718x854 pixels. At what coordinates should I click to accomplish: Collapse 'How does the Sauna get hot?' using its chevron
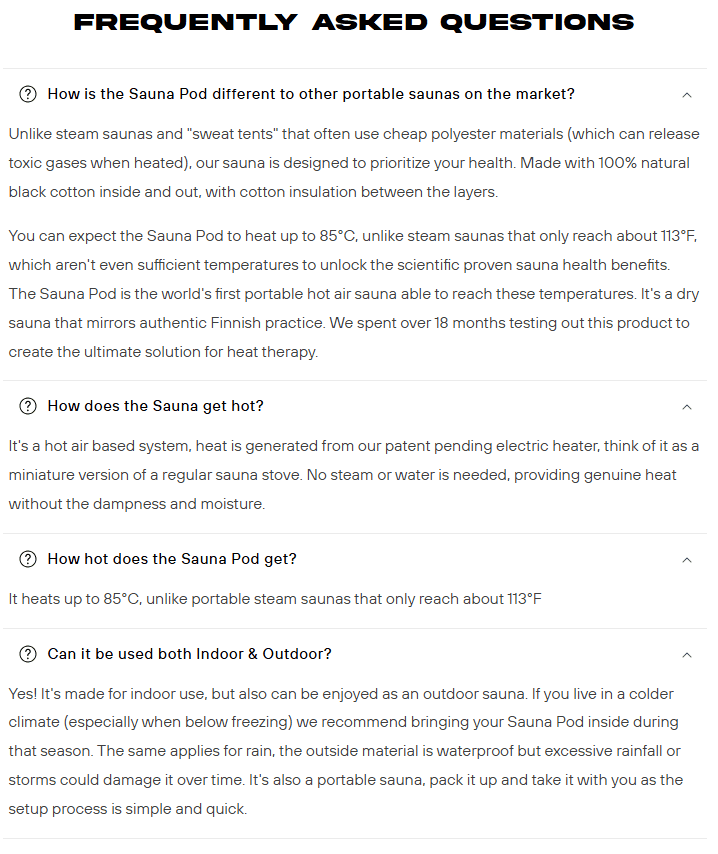pos(686,407)
